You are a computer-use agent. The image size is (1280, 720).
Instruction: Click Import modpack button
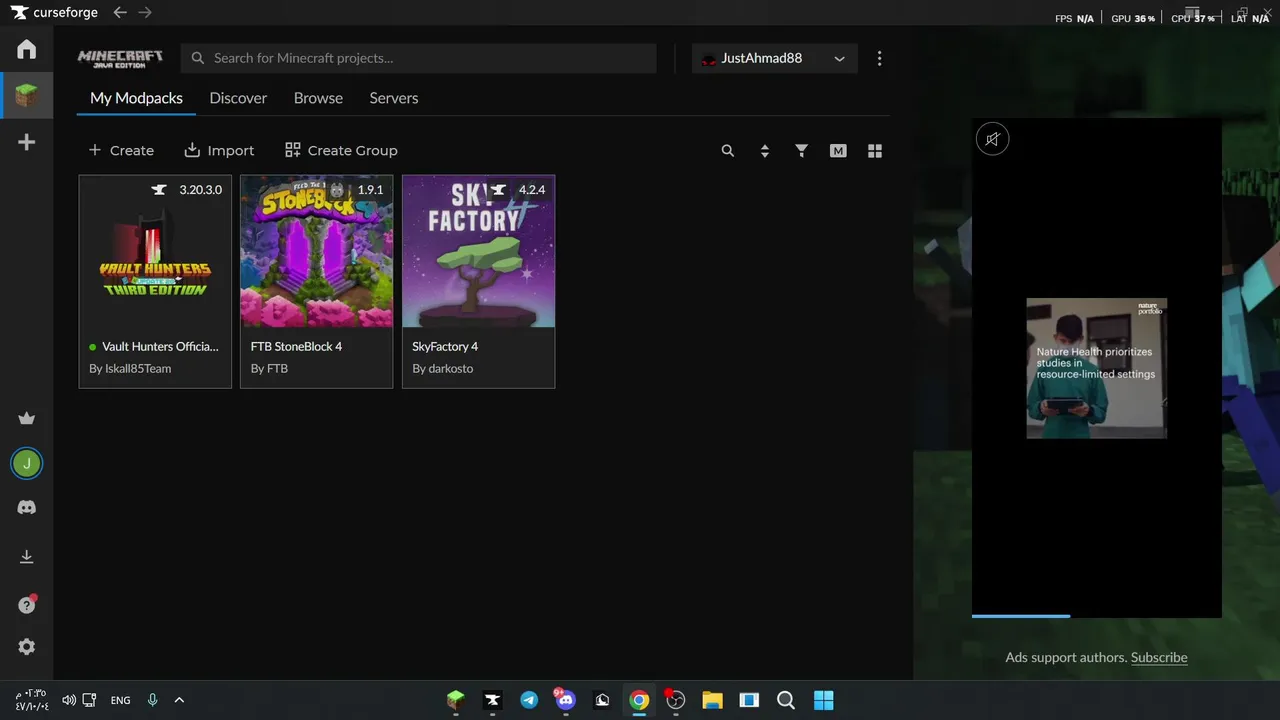[x=219, y=150]
